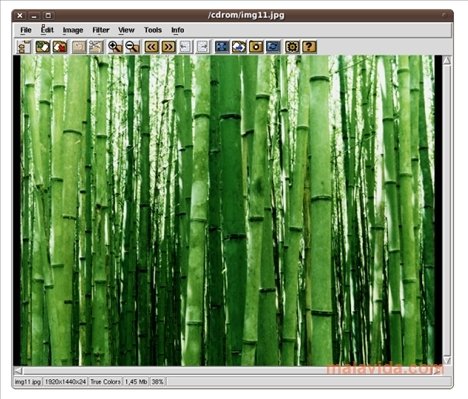The image size is (468, 399).
Task: Open the browser view toolbar icon
Action: 24,47
